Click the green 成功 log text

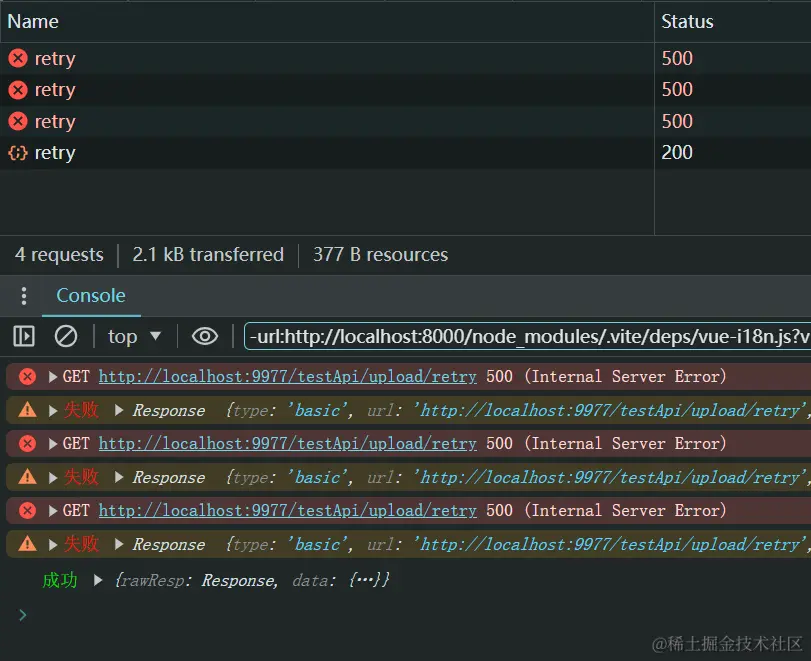[60, 580]
